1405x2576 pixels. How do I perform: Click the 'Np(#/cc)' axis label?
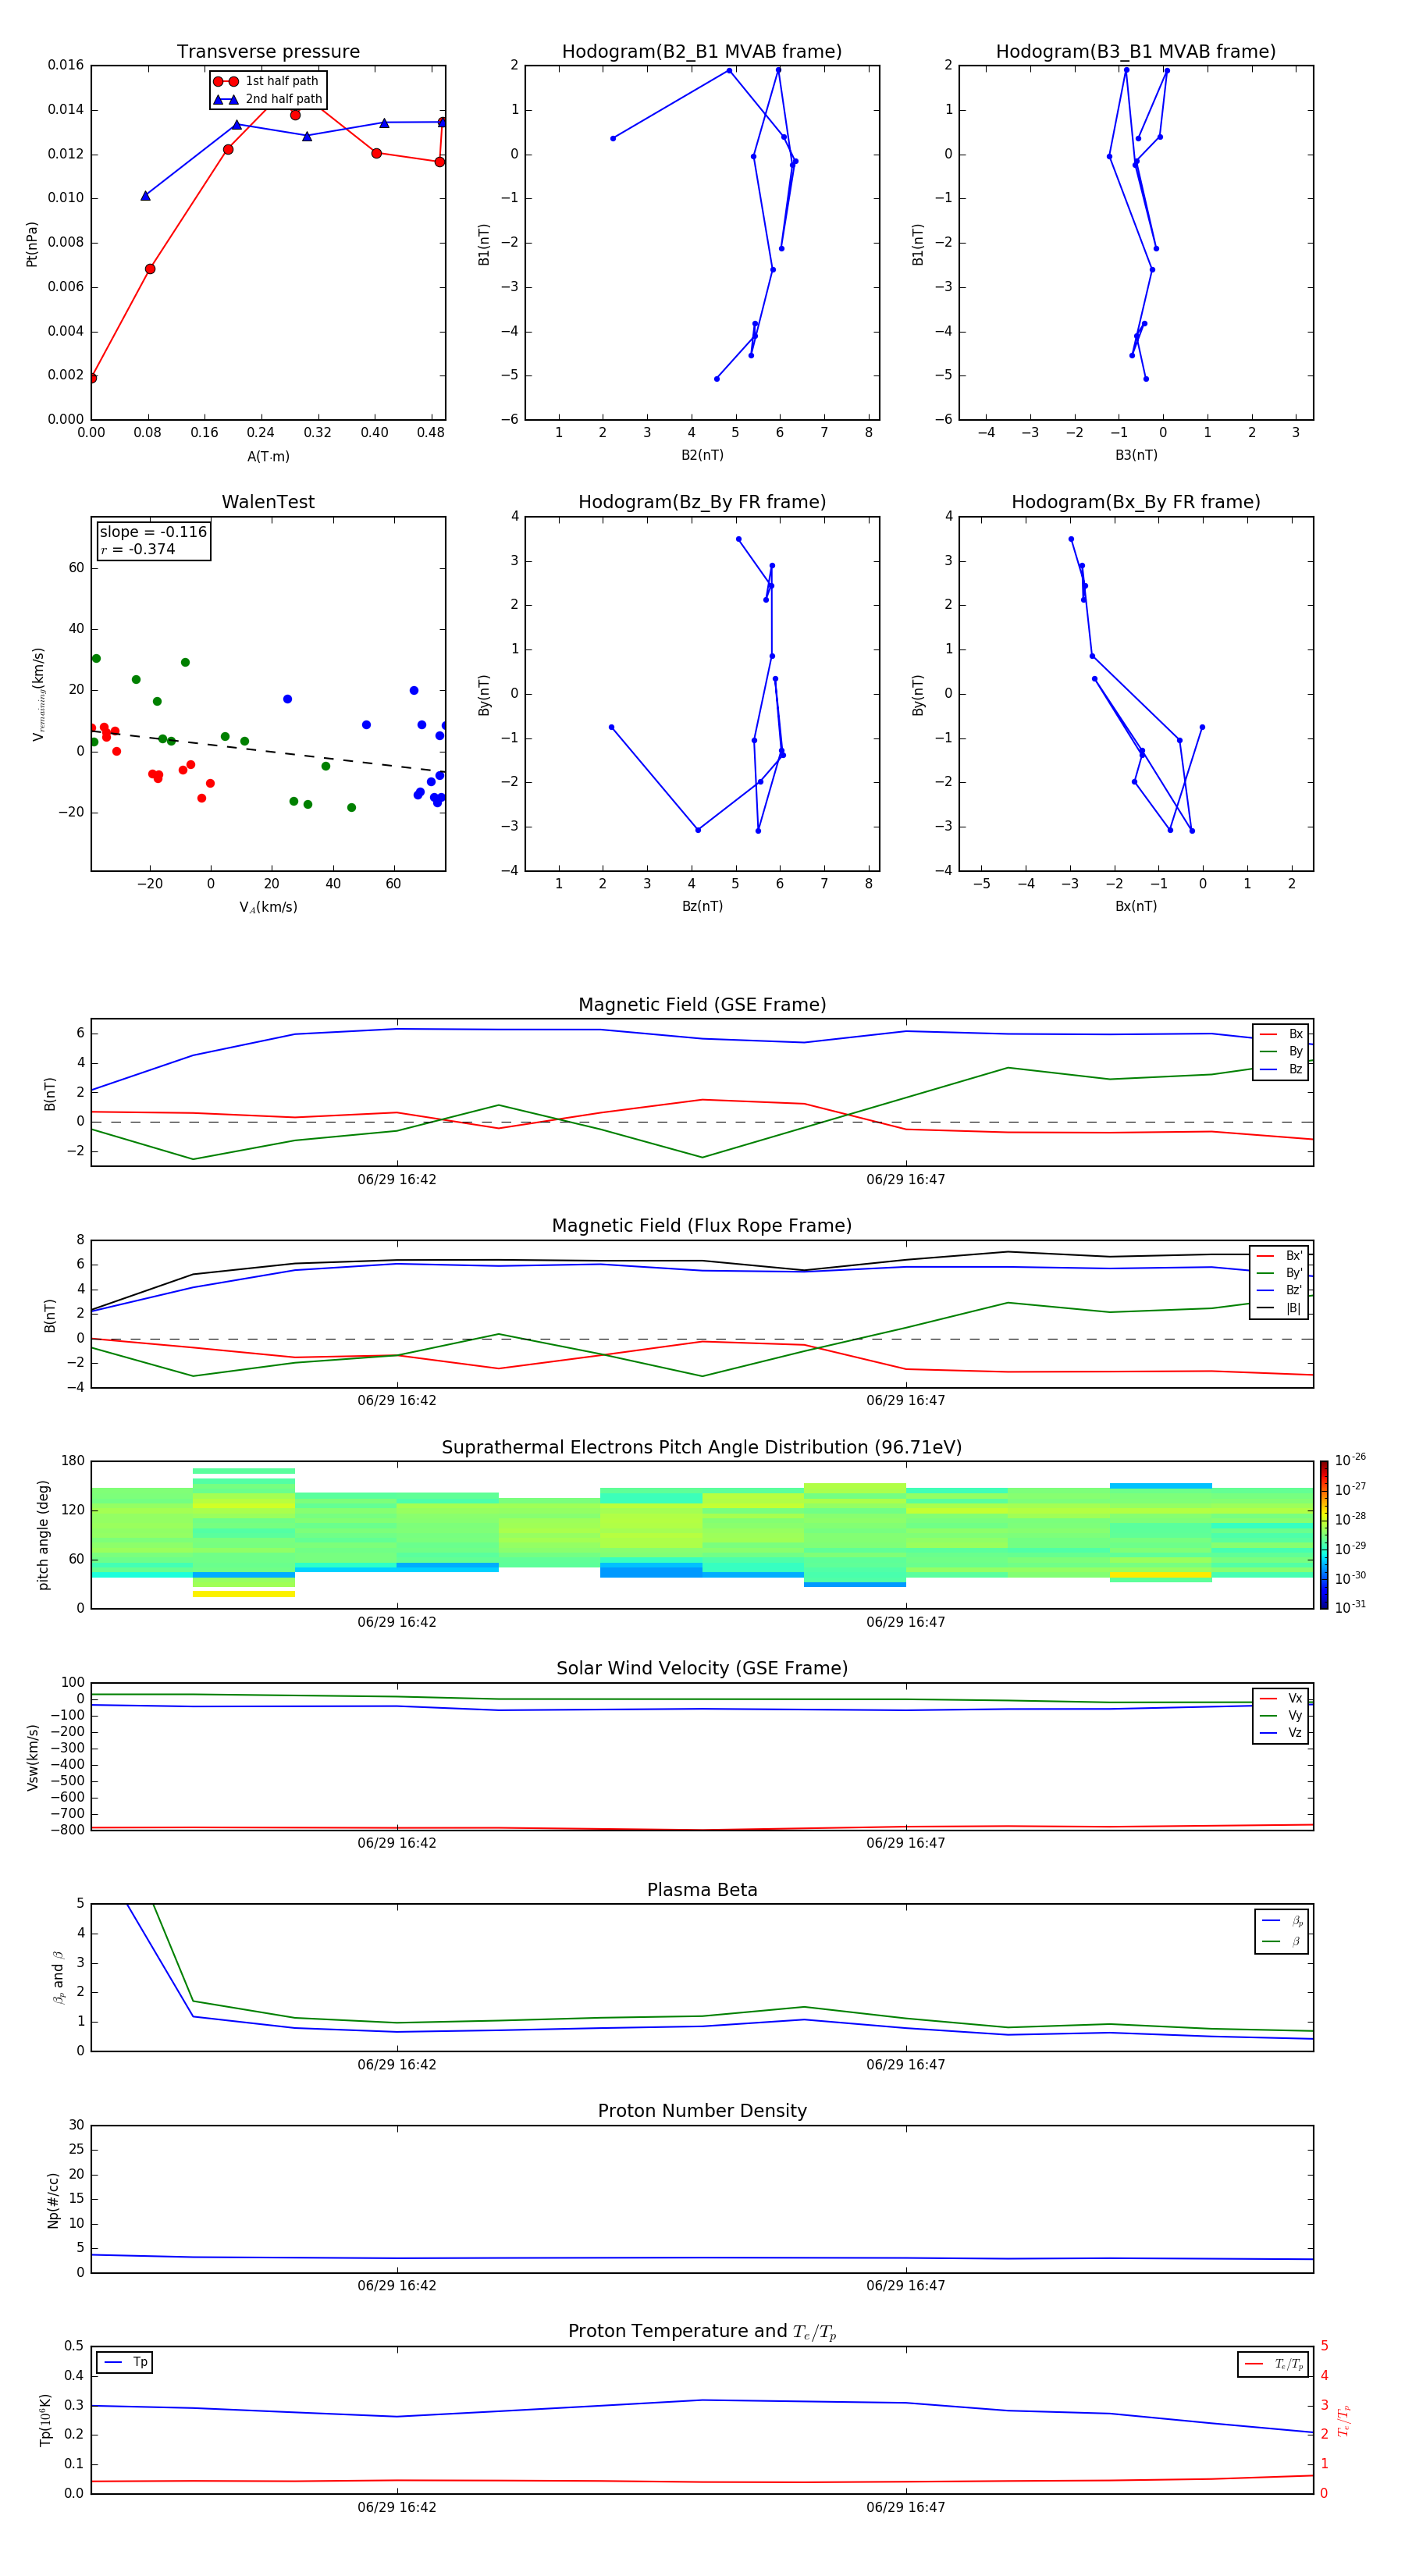click(x=54, y=2199)
